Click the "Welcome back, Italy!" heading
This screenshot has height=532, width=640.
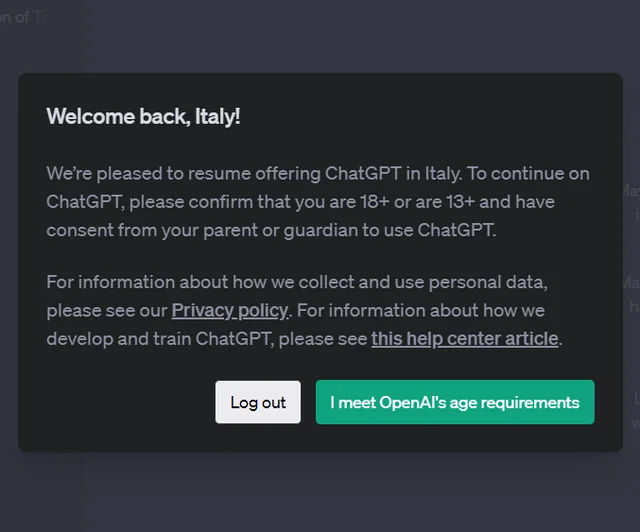coord(143,117)
